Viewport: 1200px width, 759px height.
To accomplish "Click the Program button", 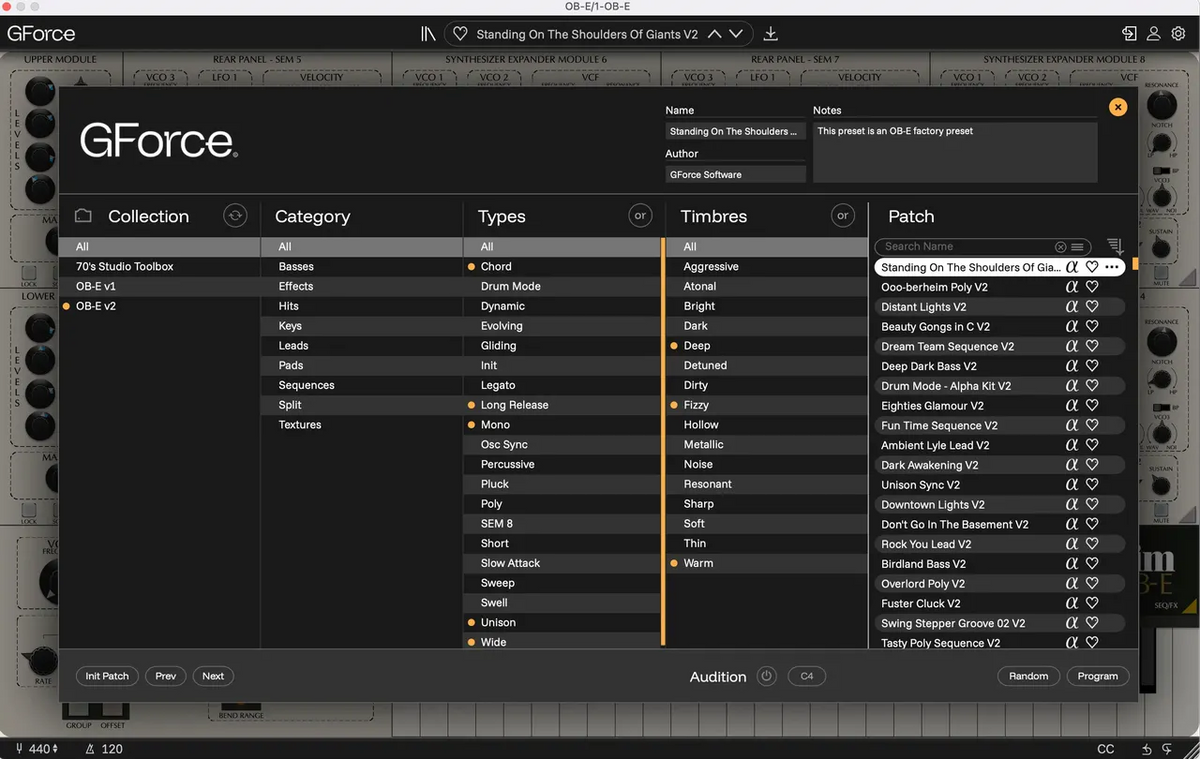I will 1098,676.
